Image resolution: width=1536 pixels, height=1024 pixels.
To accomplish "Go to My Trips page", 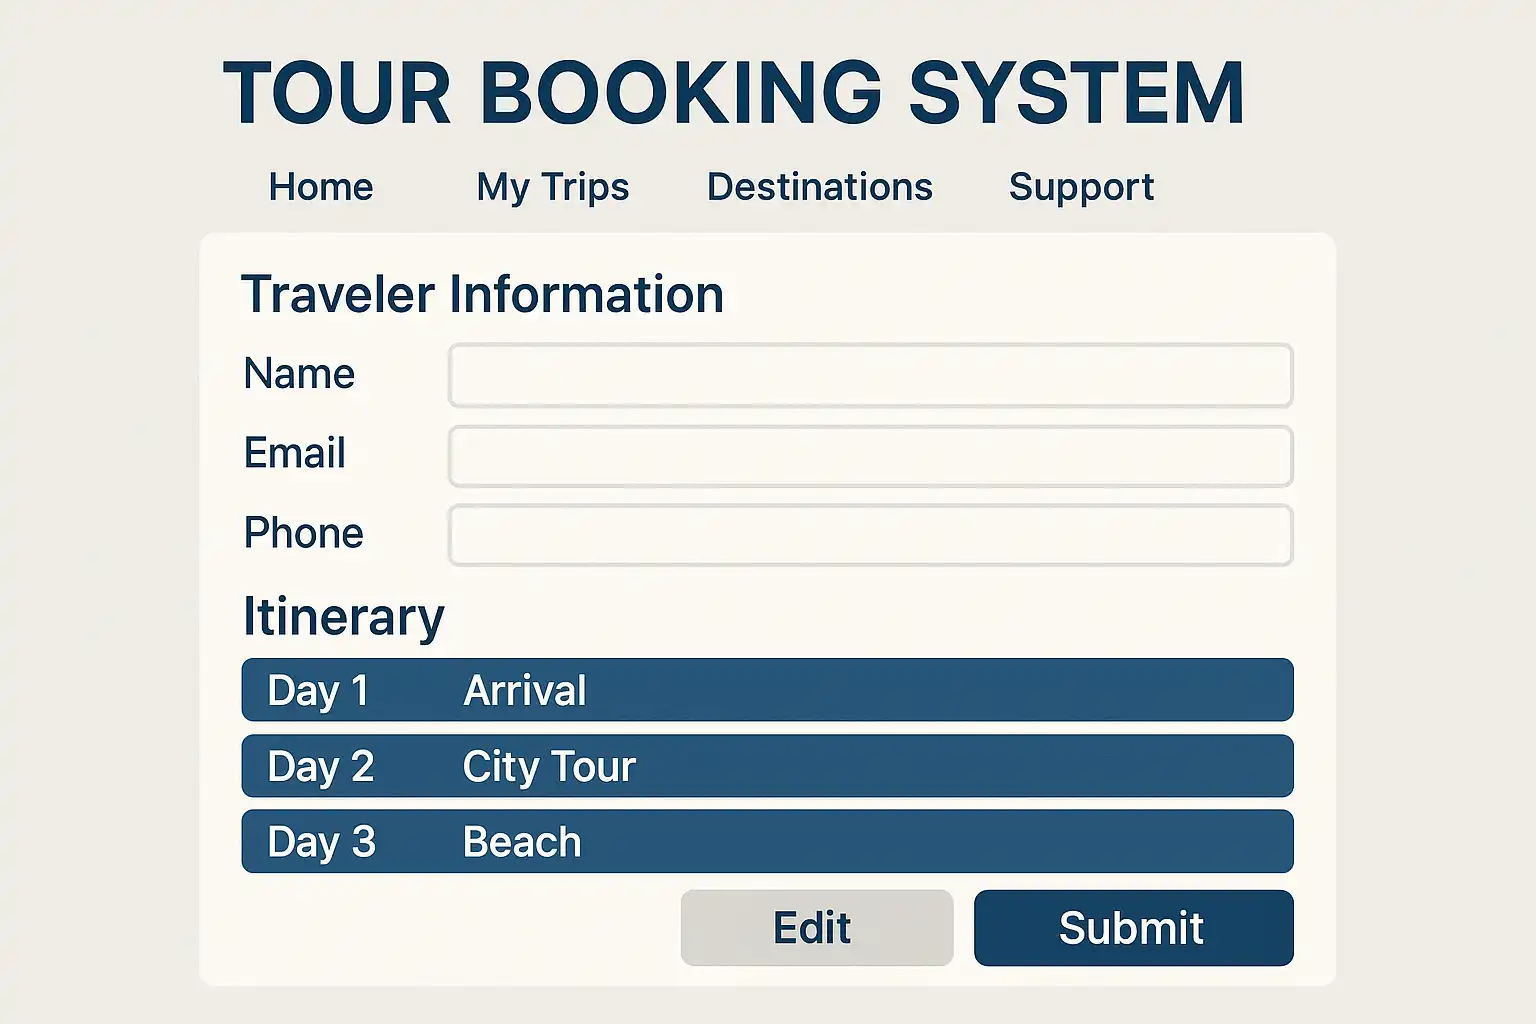I will tap(552, 187).
